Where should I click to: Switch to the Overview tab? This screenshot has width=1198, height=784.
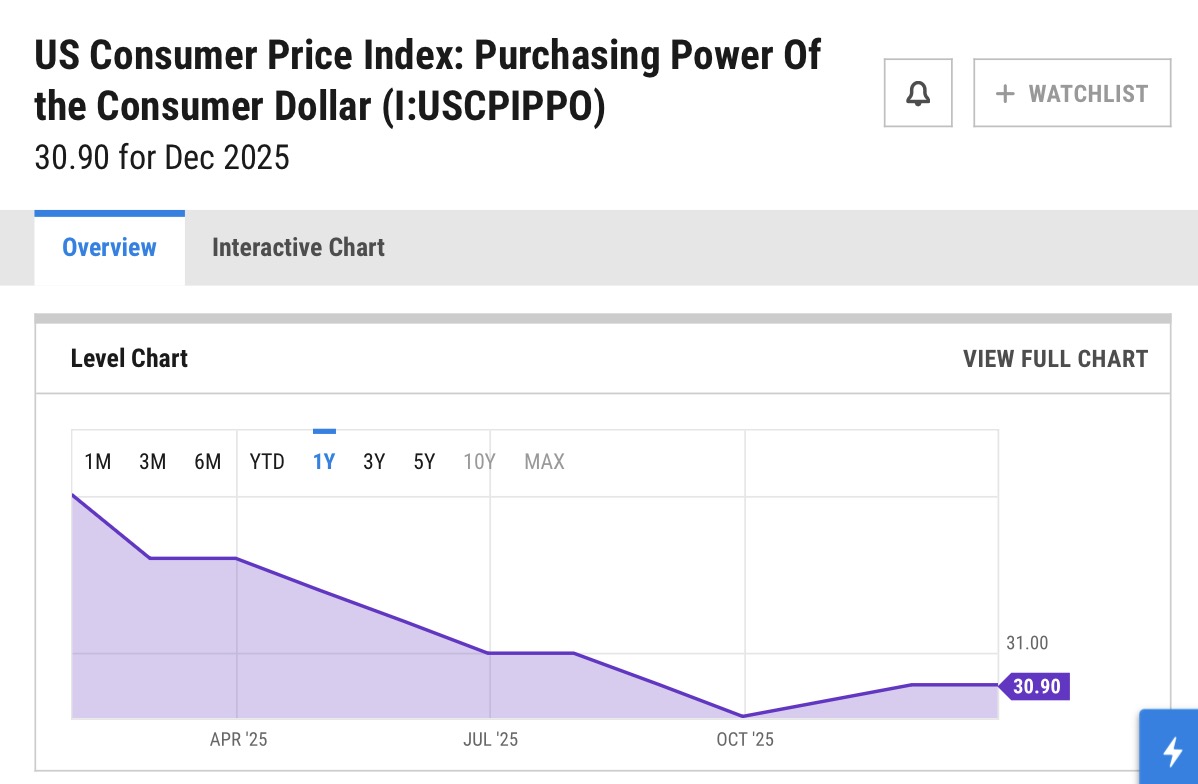tap(109, 248)
